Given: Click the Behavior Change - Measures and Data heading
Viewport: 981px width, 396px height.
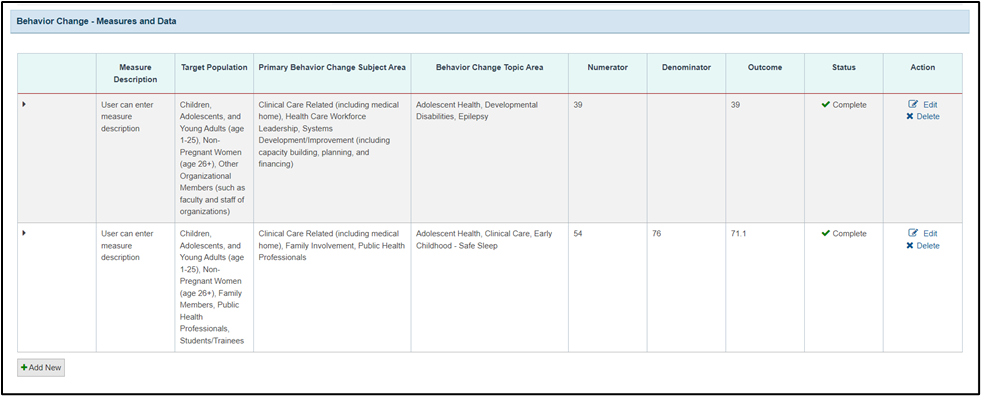Looking at the screenshot, I should [96, 21].
